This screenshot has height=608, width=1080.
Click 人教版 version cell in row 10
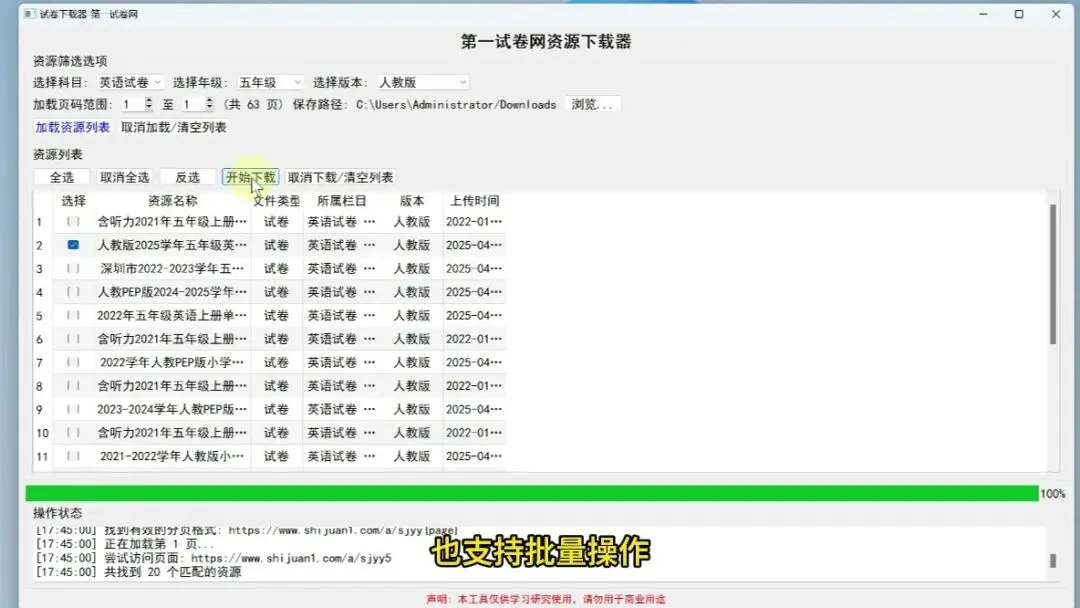pos(412,432)
